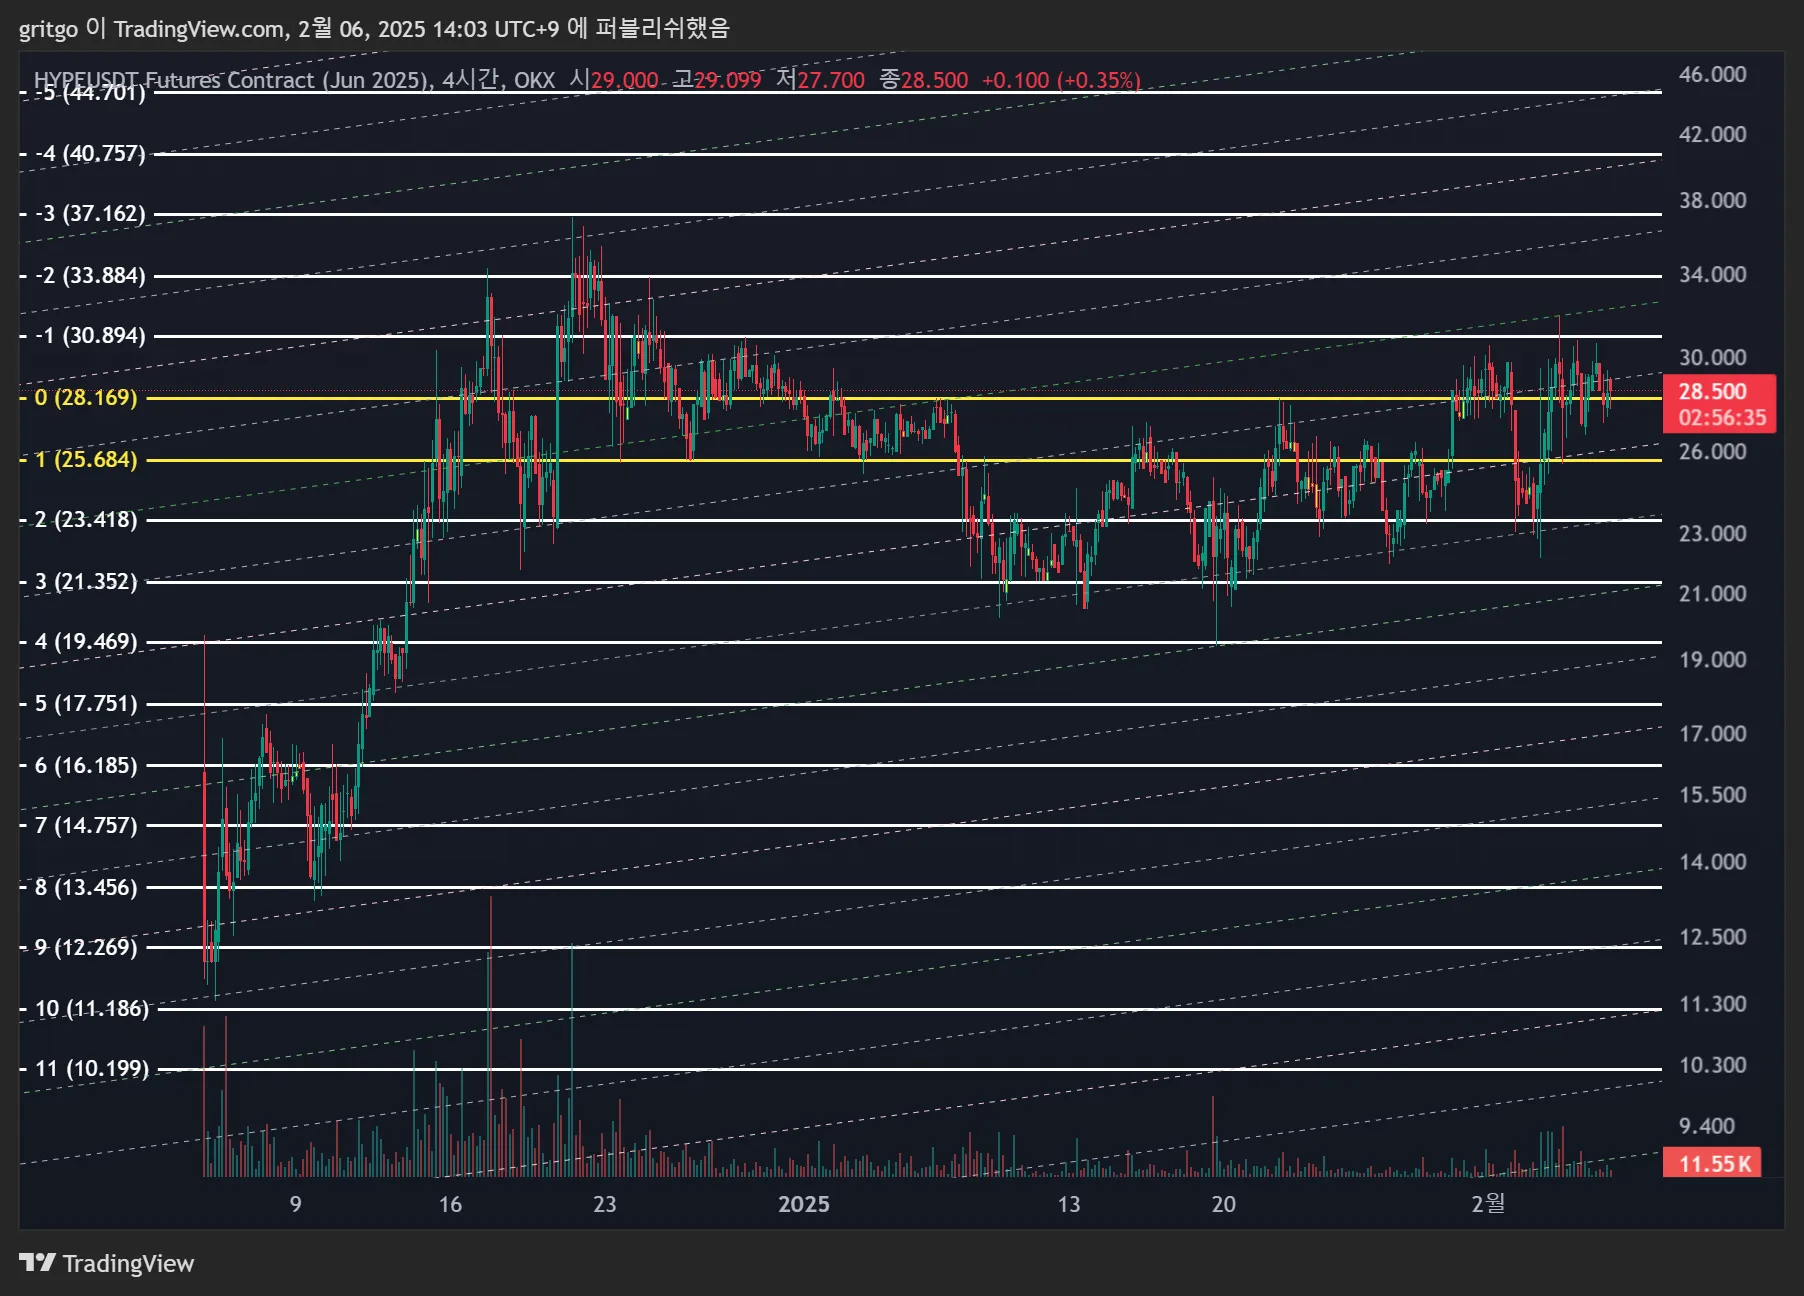Screen dimensions: 1804x1296
Task: Click the low price 27.700 value
Action: (831, 80)
